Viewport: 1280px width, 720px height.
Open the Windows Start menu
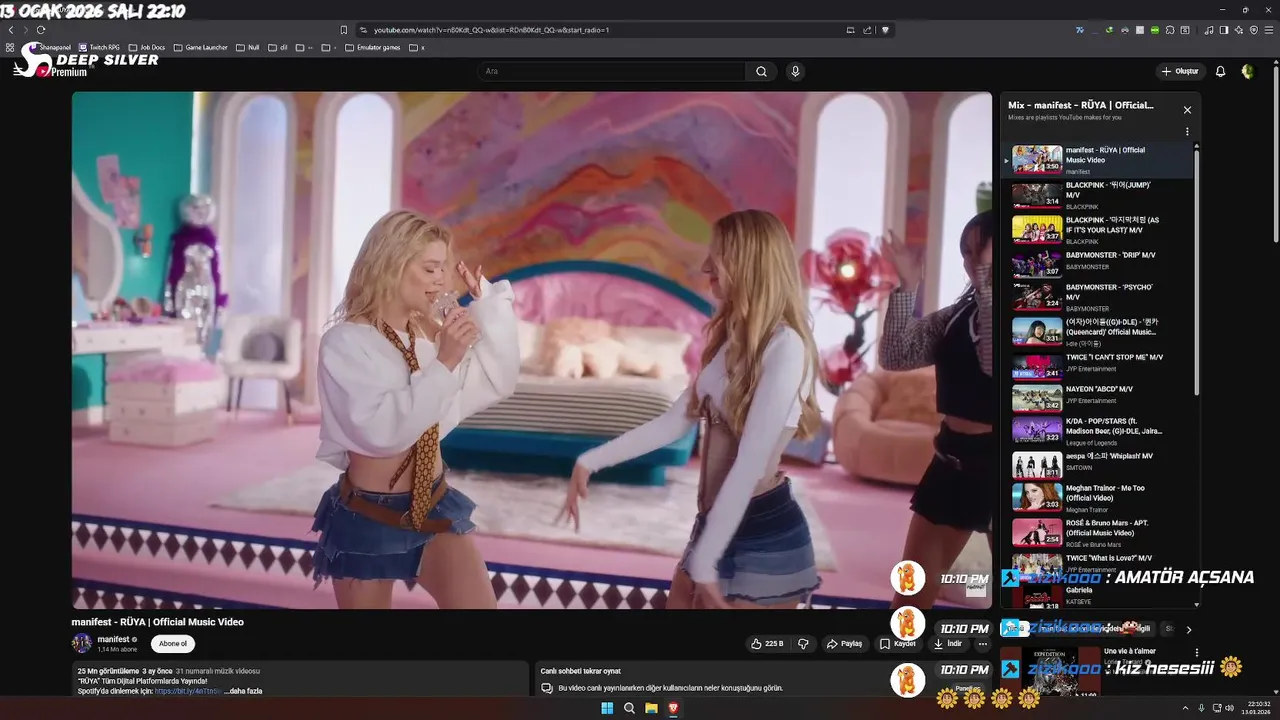click(606, 708)
